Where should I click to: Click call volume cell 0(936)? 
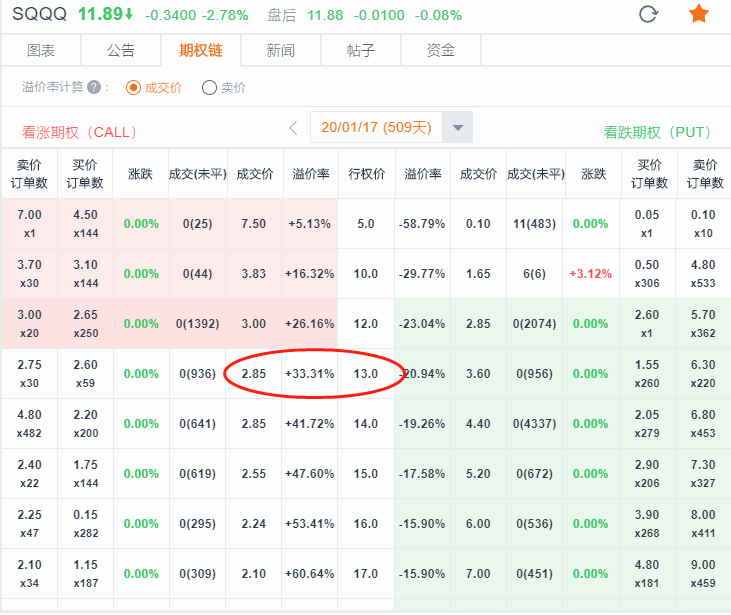198,373
